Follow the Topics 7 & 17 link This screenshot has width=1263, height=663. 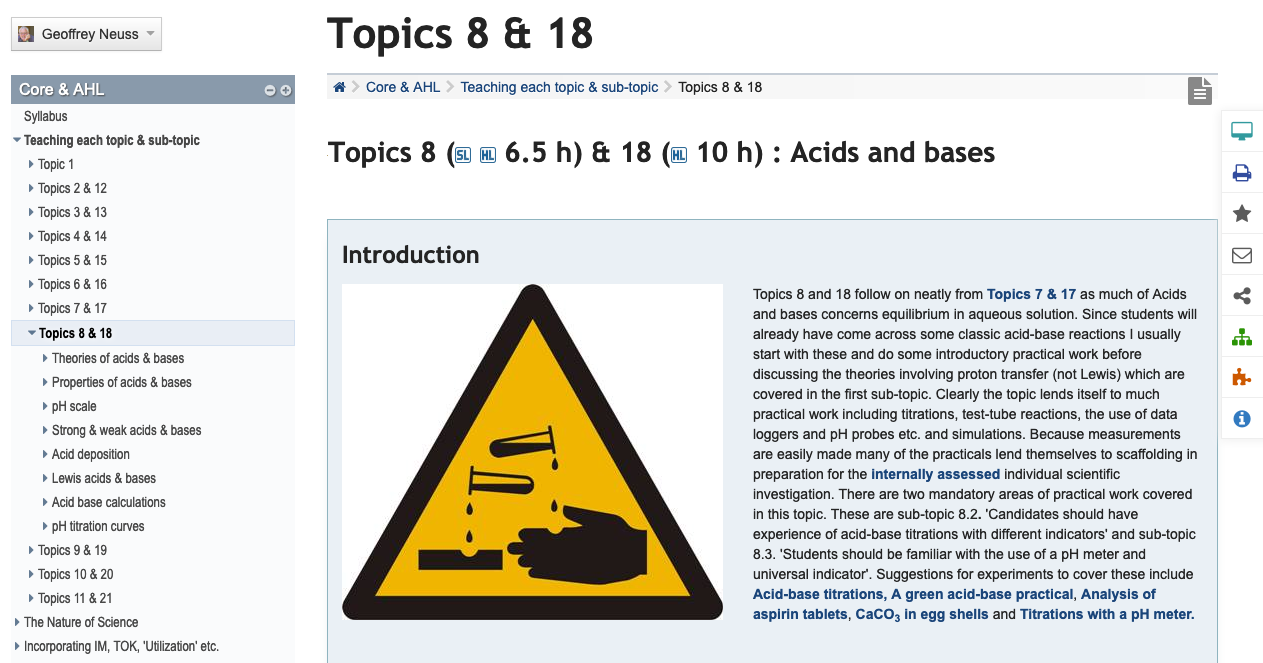click(x=1031, y=294)
